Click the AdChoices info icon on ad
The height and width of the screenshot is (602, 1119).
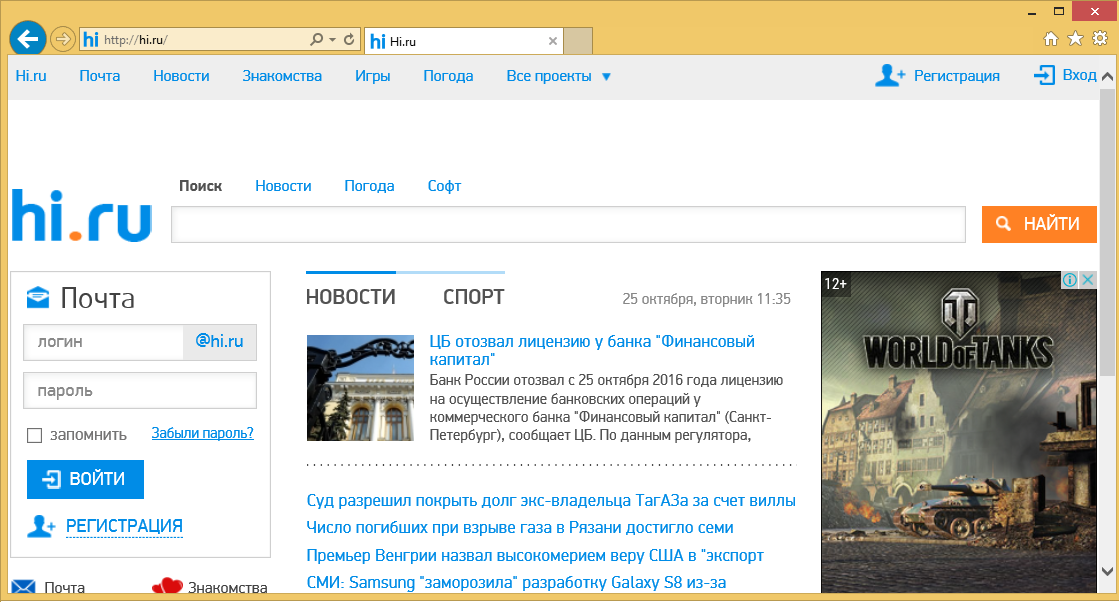click(1069, 281)
